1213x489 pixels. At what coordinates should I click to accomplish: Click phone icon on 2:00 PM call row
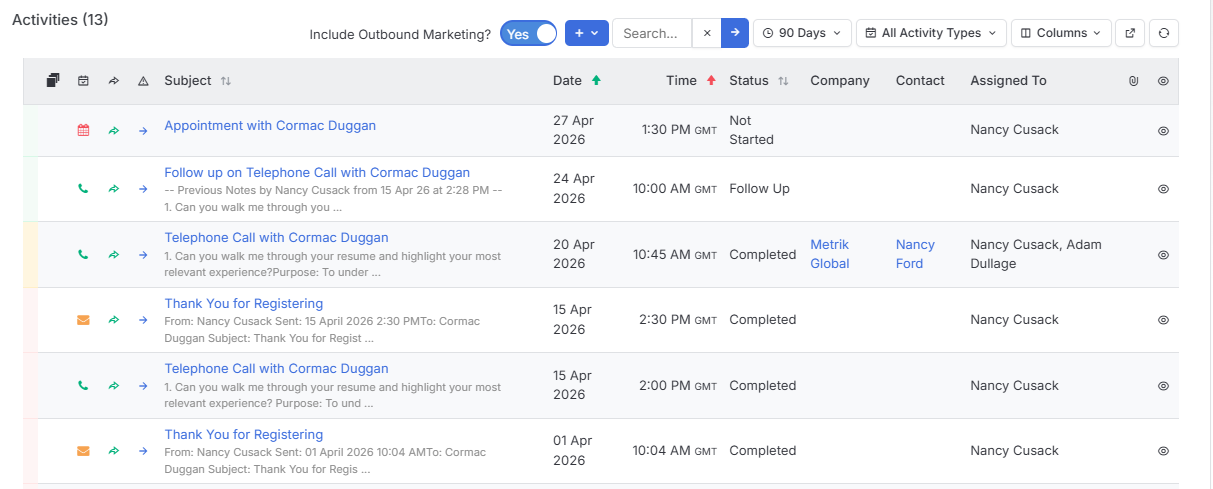pos(83,385)
